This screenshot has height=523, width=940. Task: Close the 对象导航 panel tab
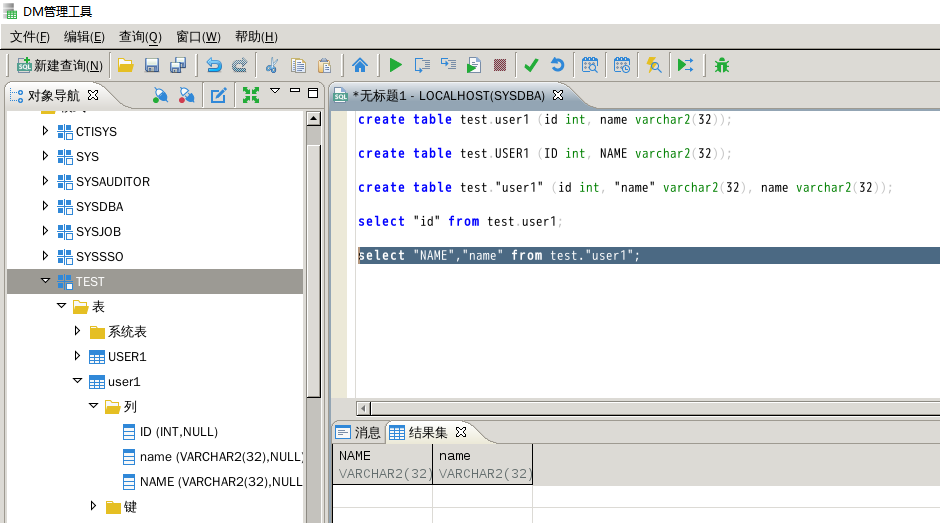(x=93, y=95)
